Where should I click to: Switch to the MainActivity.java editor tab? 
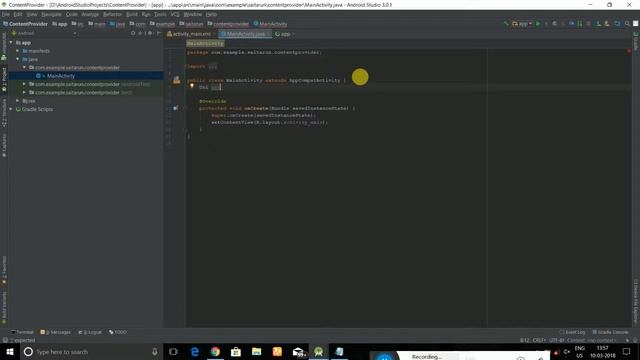tap(244, 34)
